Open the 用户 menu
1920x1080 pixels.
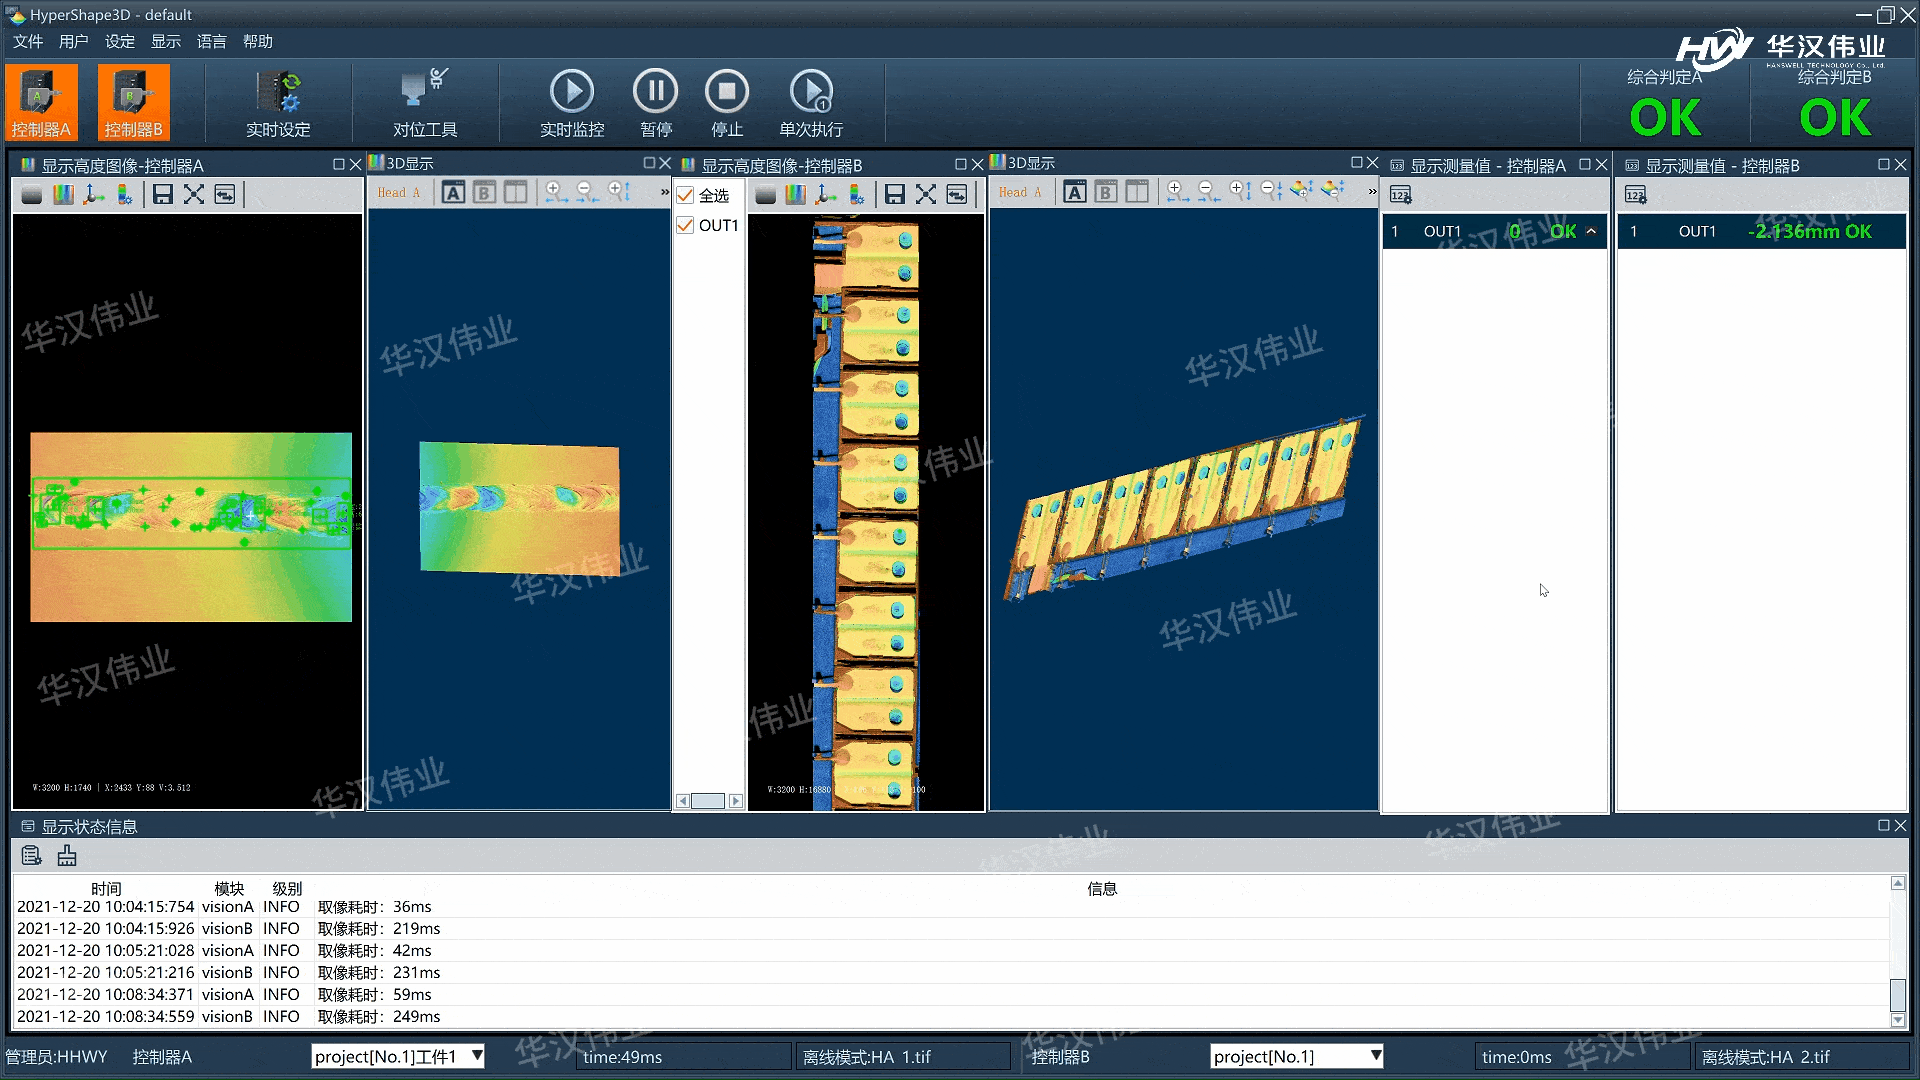(74, 41)
